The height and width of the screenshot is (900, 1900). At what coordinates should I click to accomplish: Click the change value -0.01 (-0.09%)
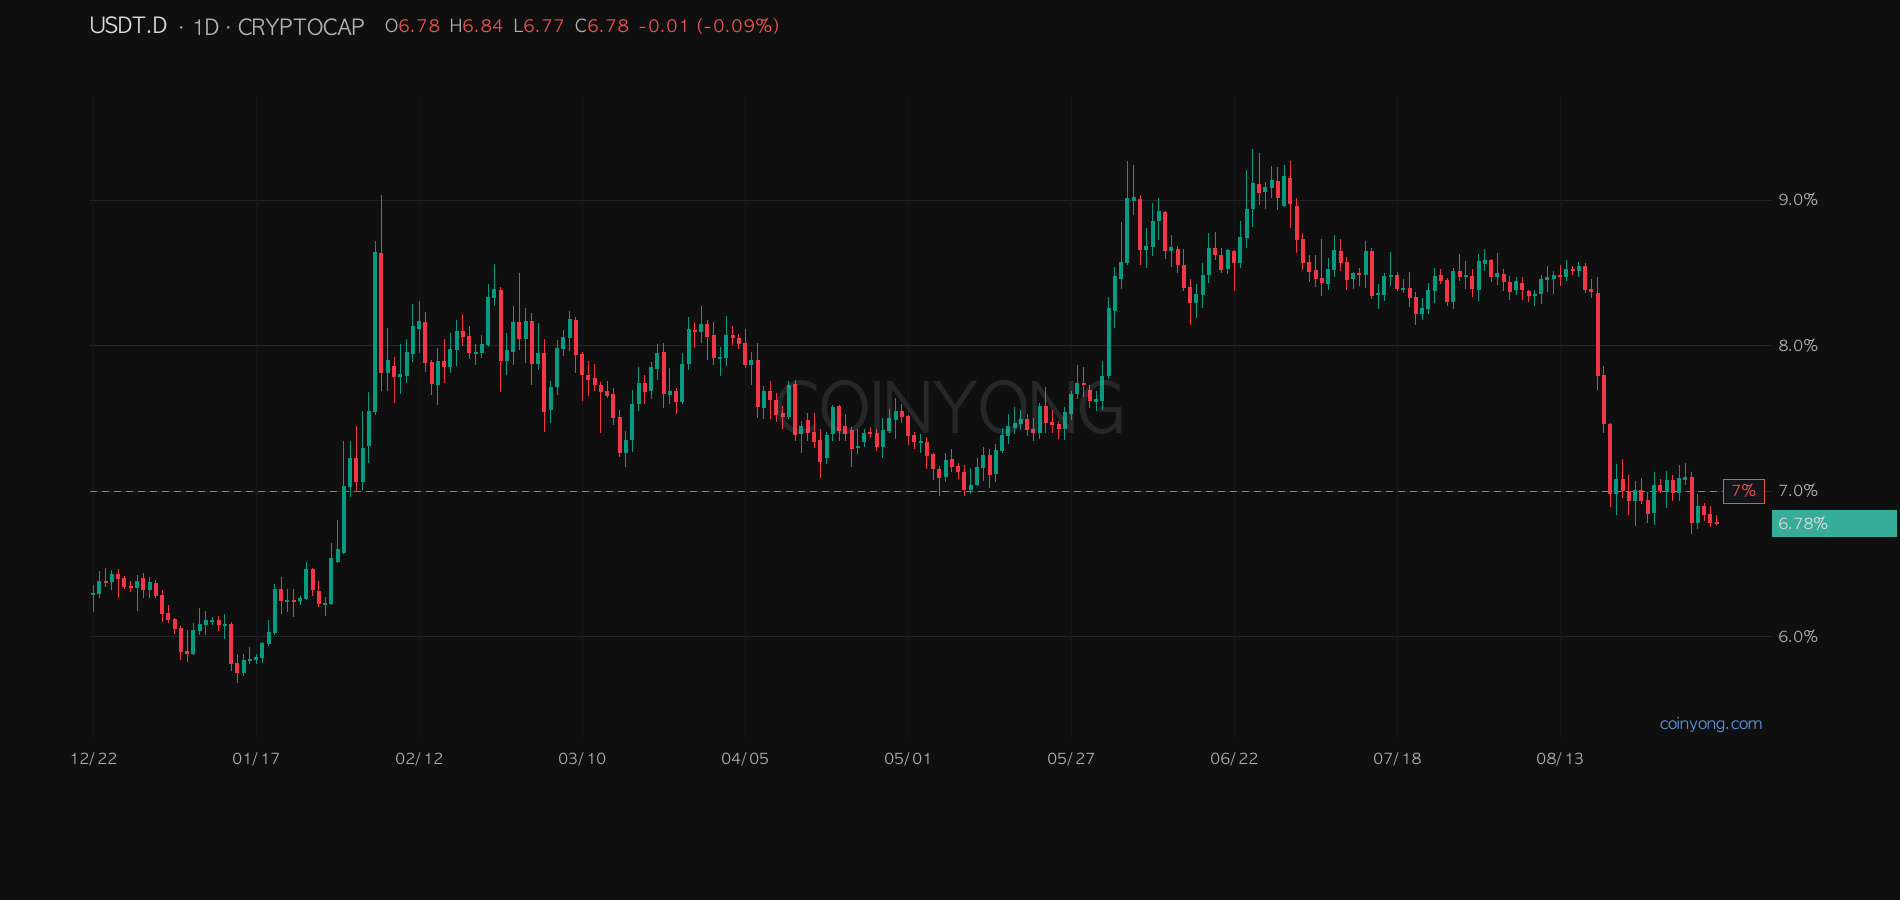[709, 26]
